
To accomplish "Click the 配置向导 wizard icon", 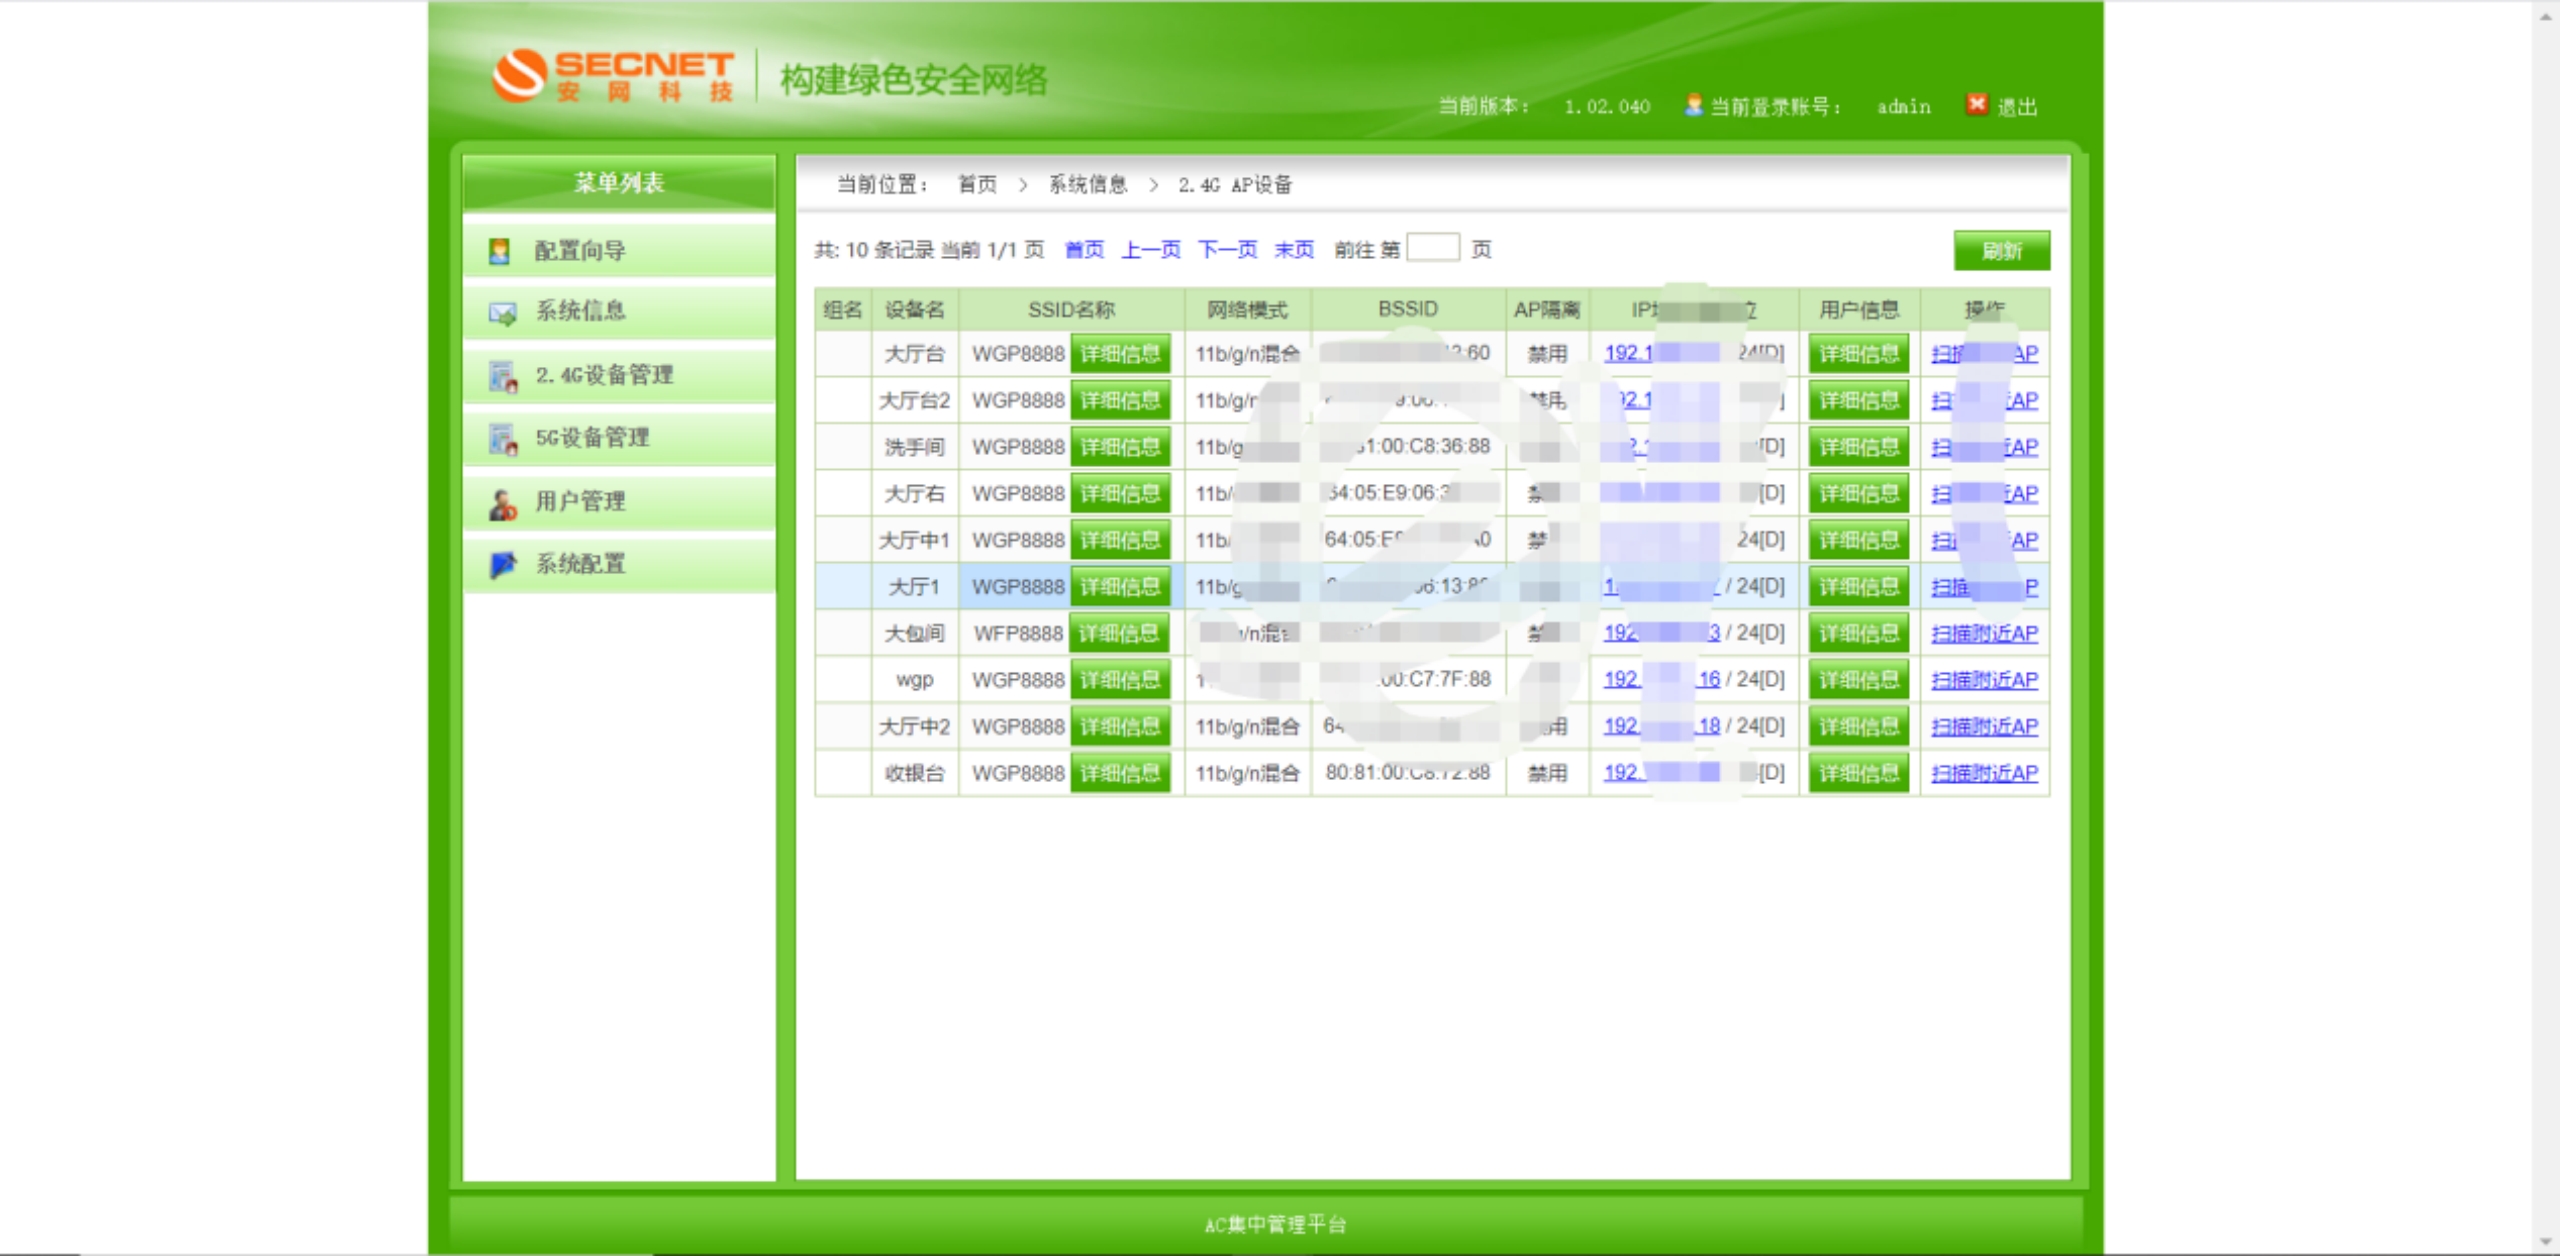I will pyautogui.click(x=500, y=250).
